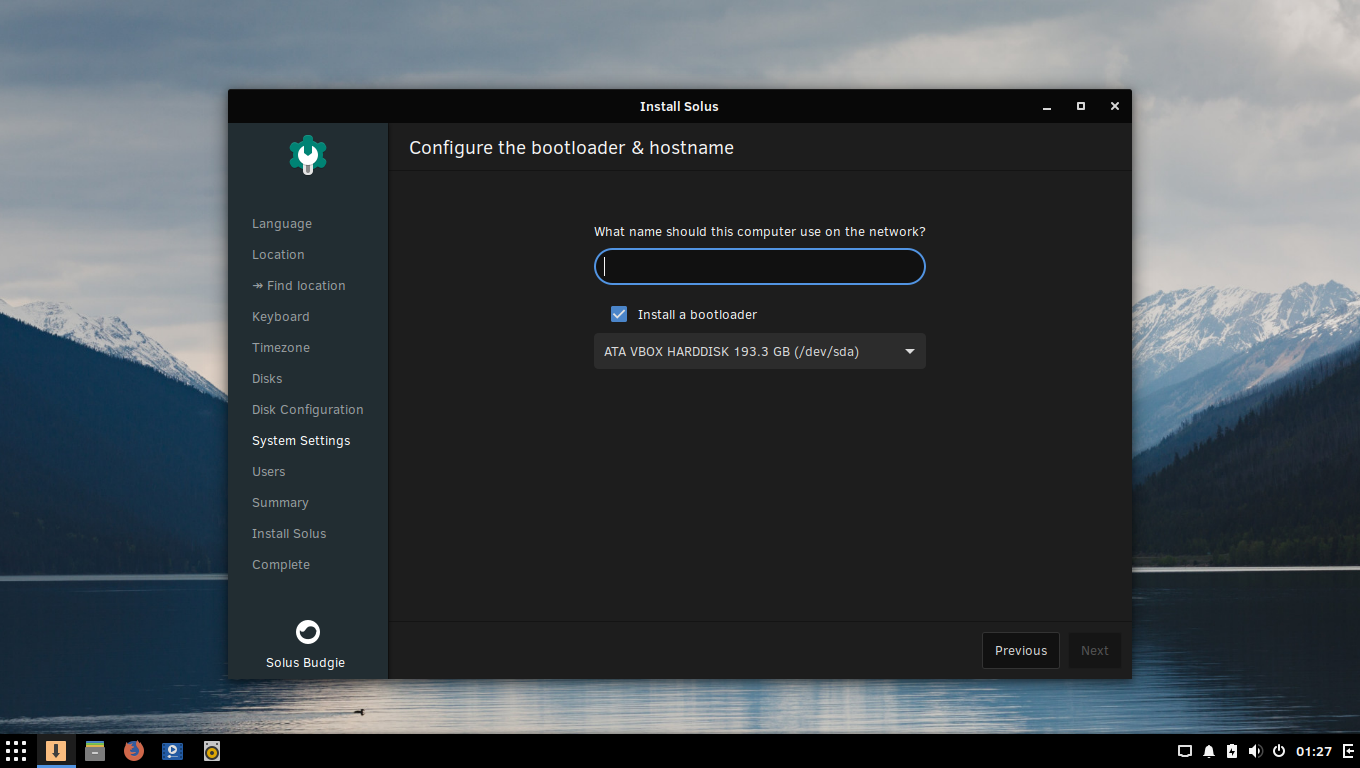Open the video player taskbar icon

(173, 751)
